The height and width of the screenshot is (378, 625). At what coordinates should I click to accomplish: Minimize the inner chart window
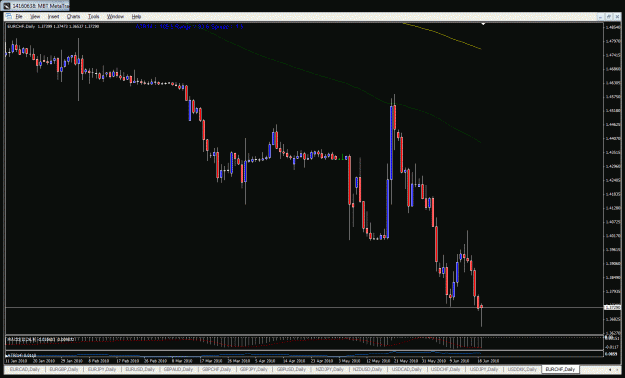click(x=601, y=16)
